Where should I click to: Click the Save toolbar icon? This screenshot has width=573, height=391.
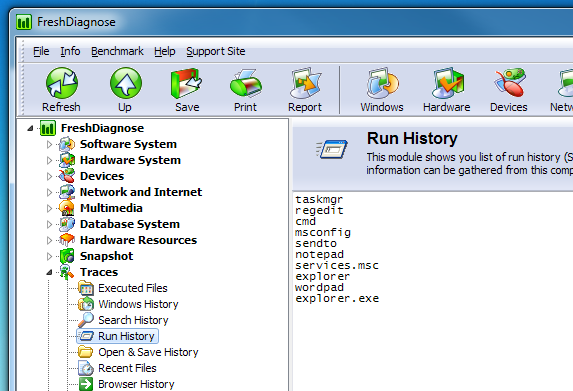click(x=186, y=83)
